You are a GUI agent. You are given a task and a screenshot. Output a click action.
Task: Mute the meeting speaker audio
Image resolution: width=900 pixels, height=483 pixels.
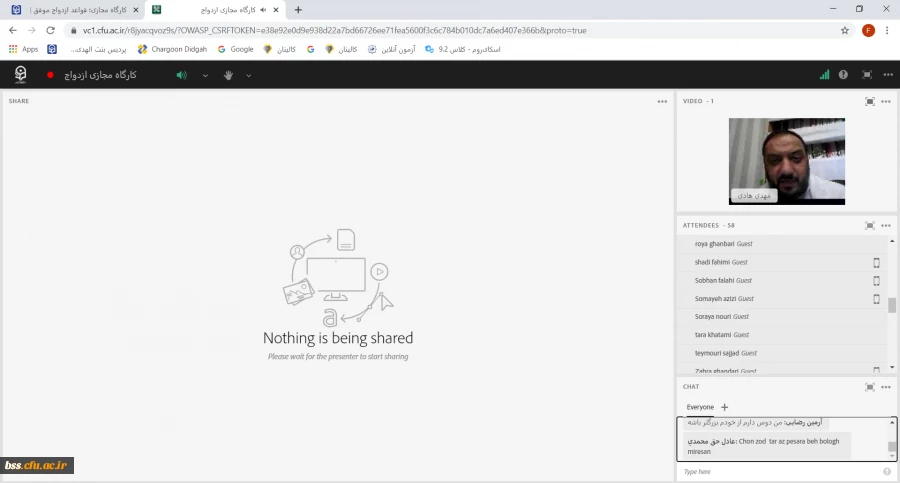click(182, 75)
